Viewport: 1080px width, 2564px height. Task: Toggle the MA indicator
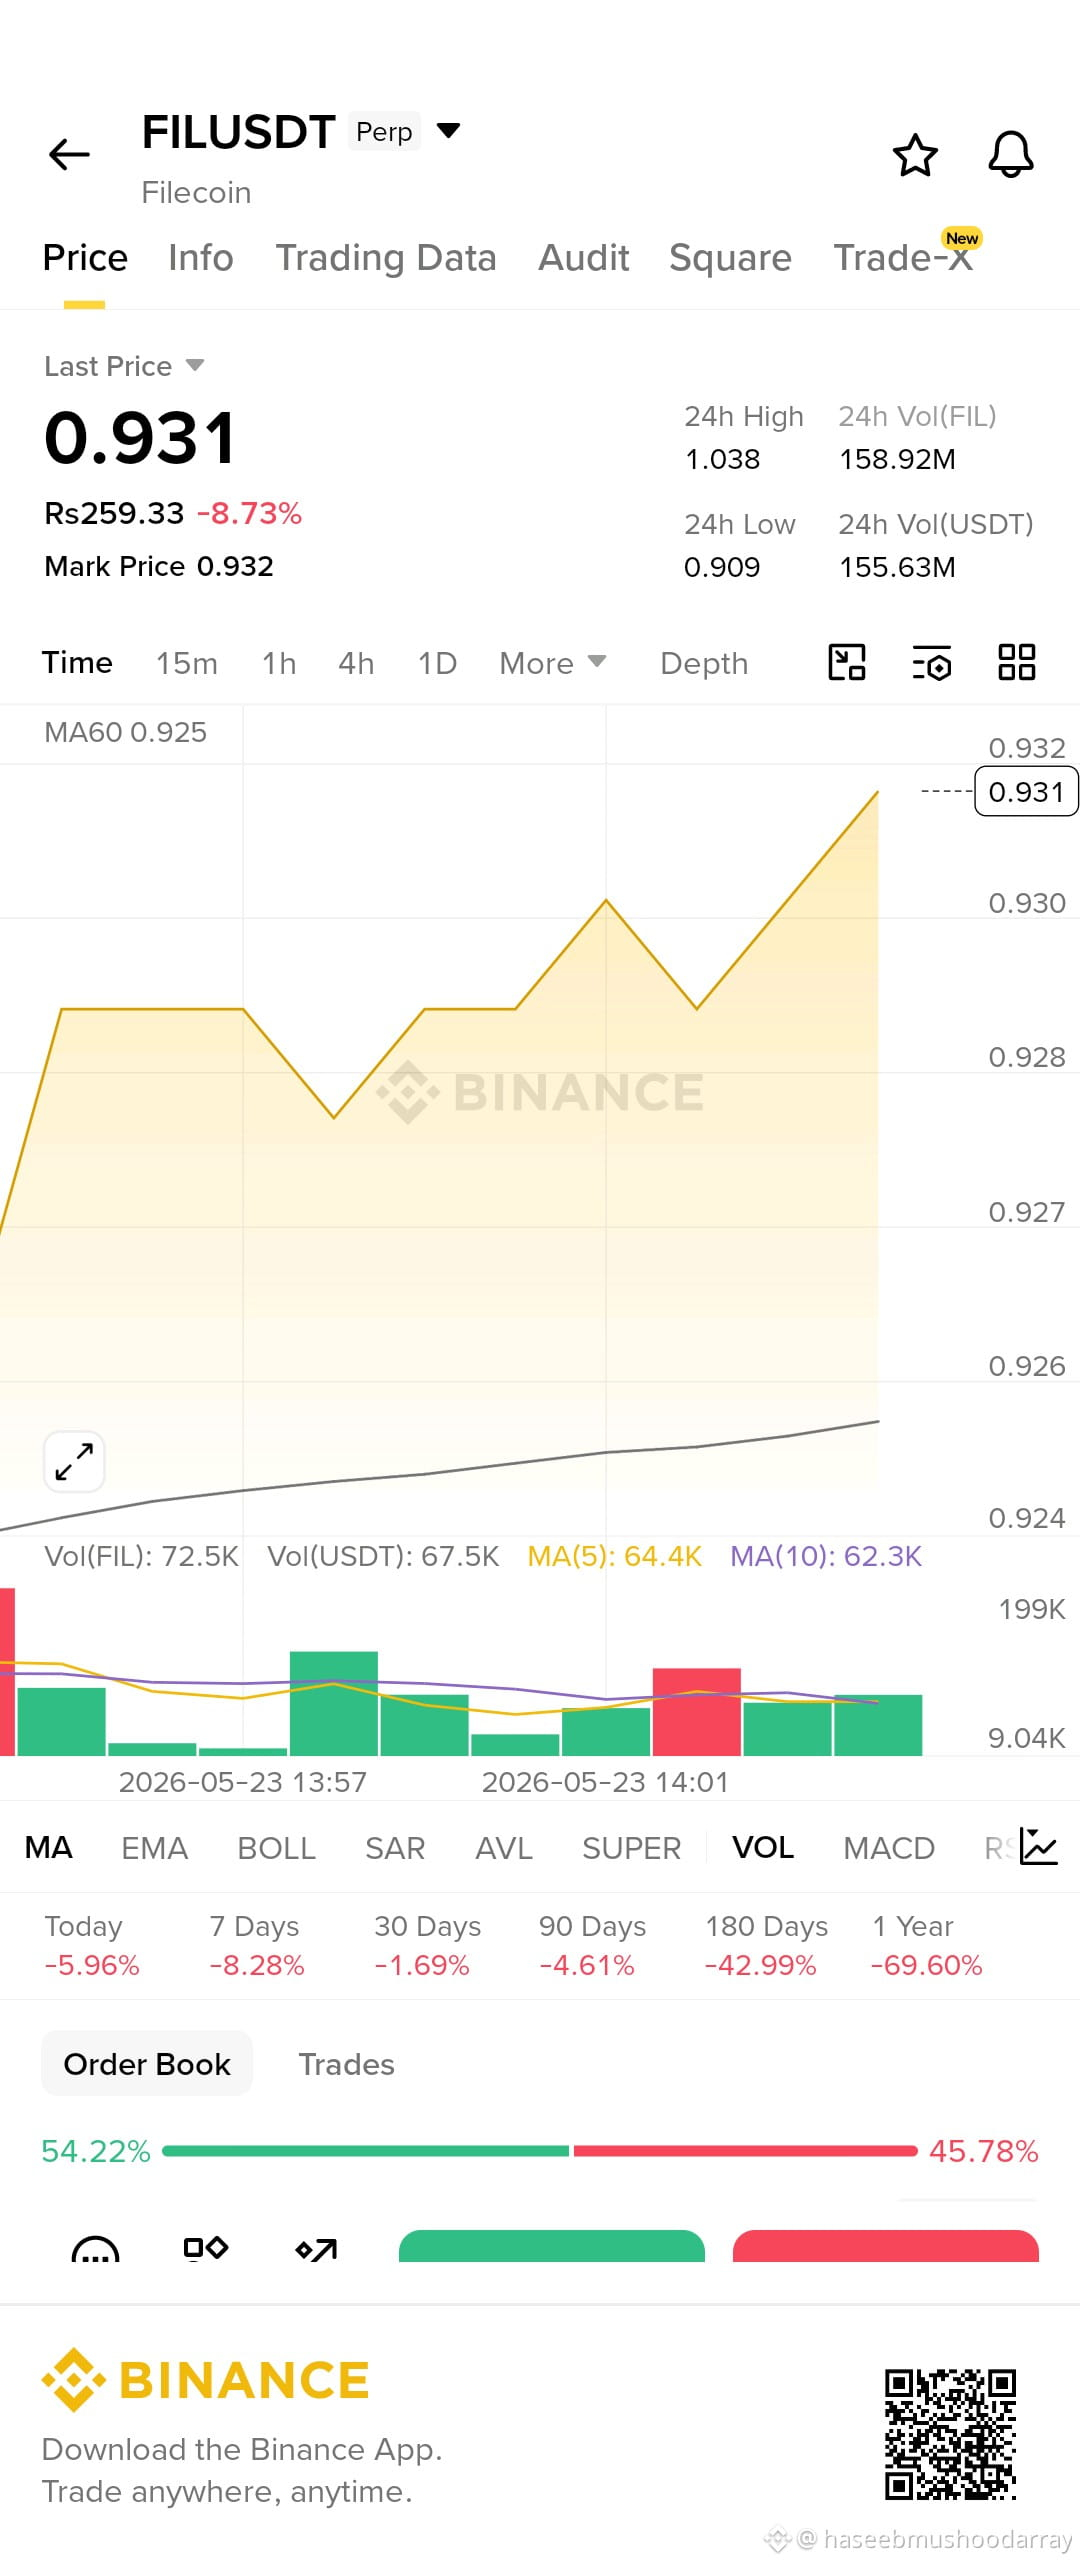point(48,1848)
